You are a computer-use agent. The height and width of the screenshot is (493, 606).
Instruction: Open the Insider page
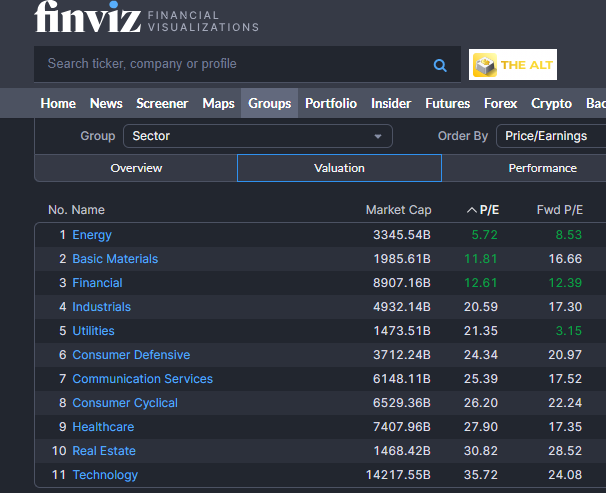tap(391, 103)
